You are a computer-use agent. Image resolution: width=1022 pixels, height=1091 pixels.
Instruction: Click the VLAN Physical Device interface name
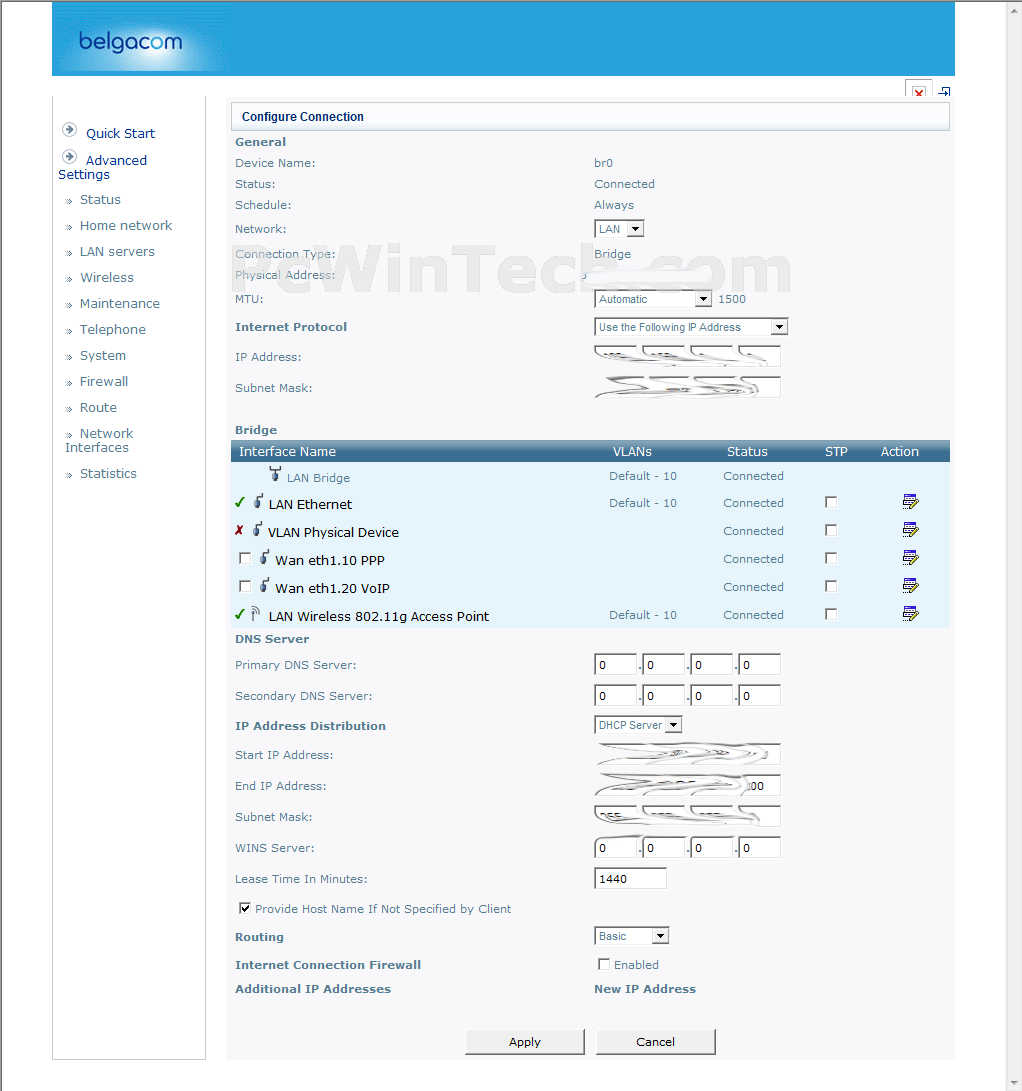333,532
